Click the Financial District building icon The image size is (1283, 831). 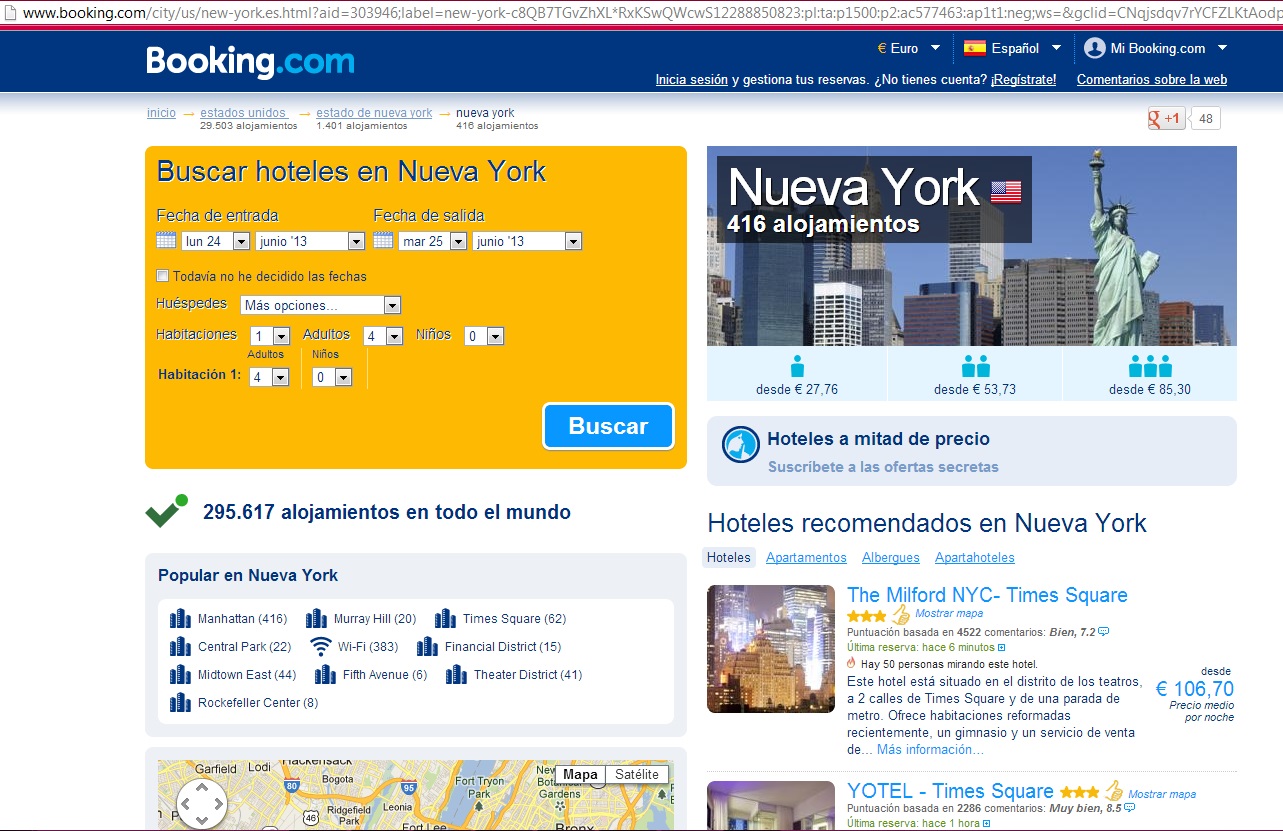tap(427, 647)
